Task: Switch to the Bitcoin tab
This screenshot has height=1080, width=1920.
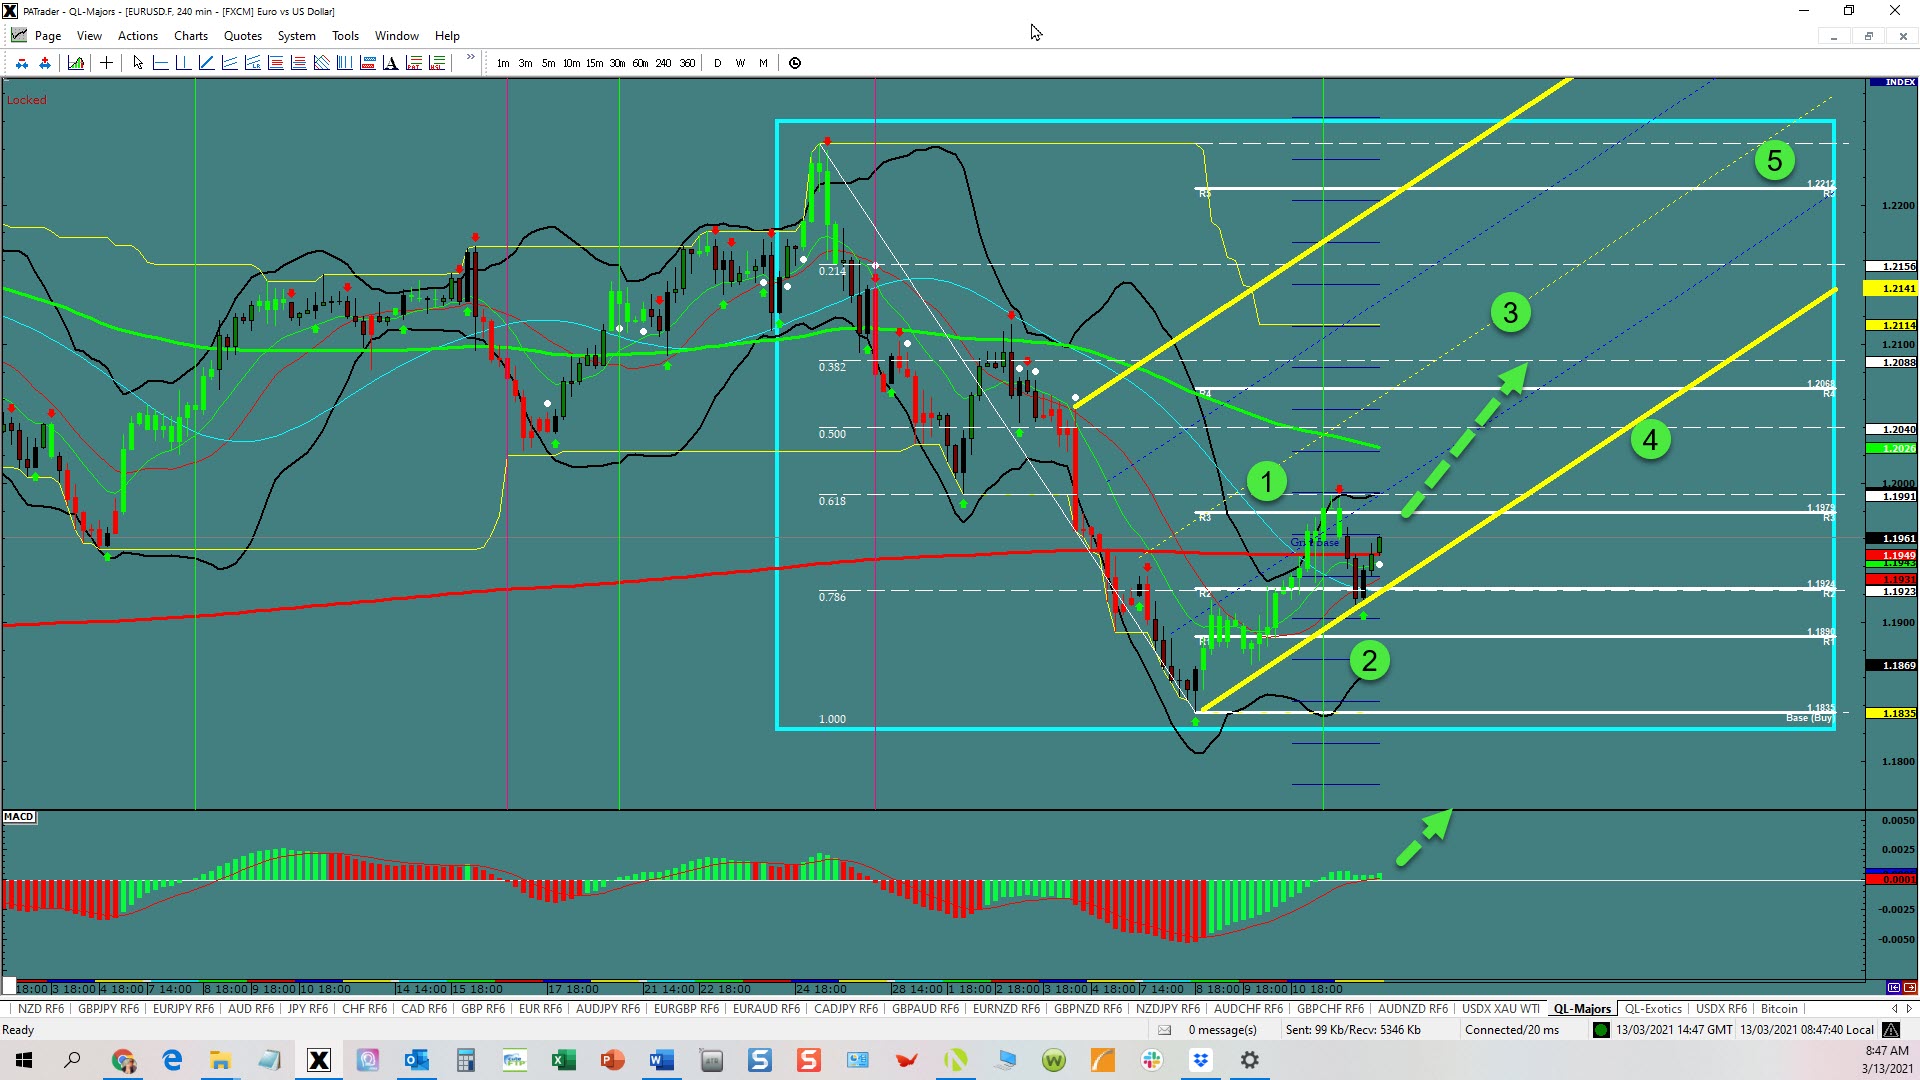Action: pos(1779,1009)
